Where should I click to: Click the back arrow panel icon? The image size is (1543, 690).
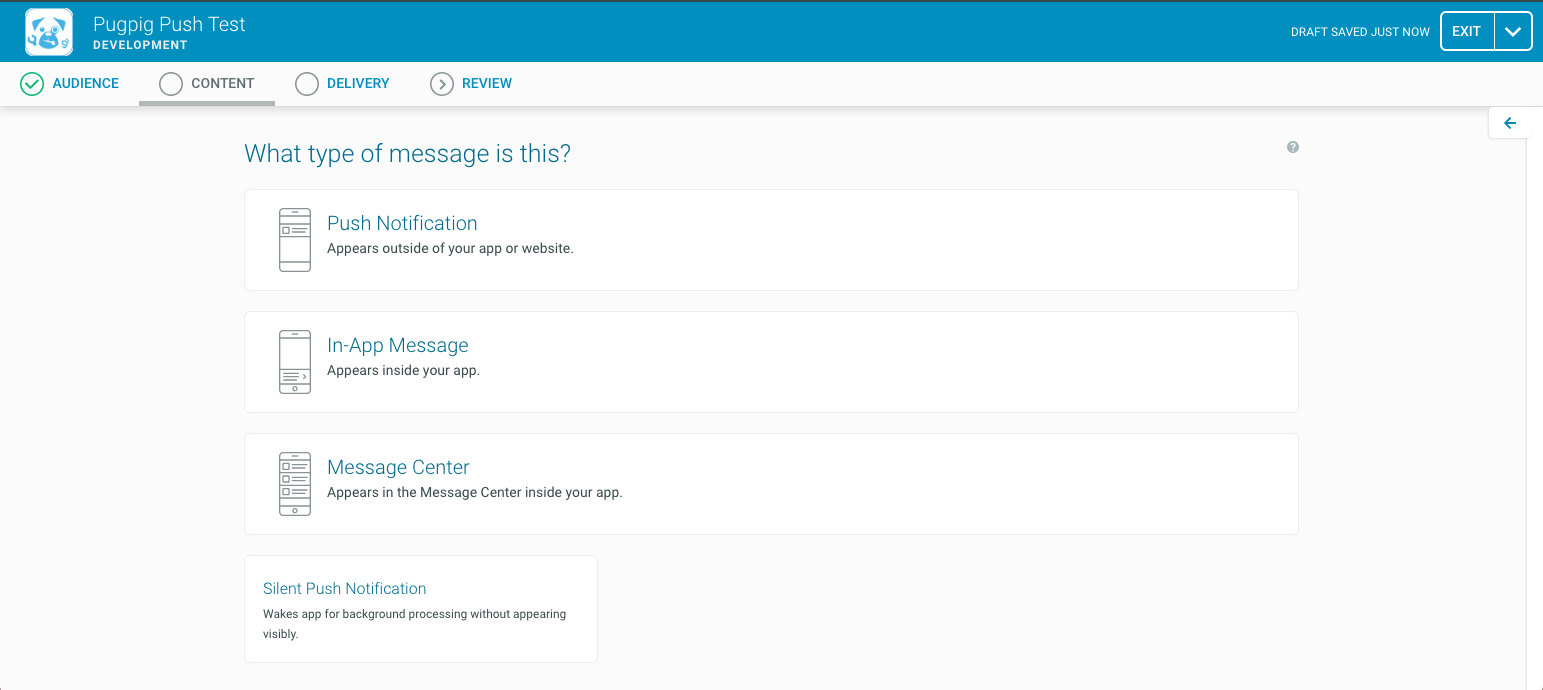(1510, 123)
